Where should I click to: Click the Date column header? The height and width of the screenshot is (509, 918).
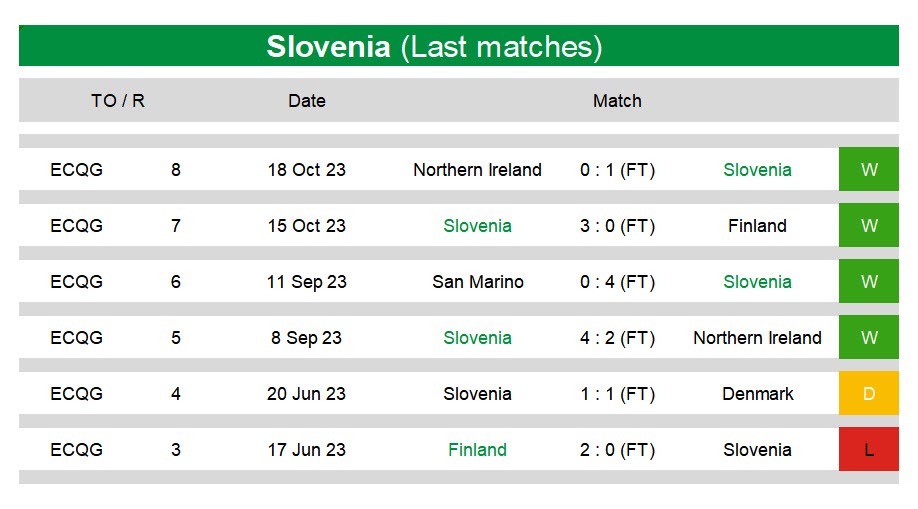tap(307, 101)
